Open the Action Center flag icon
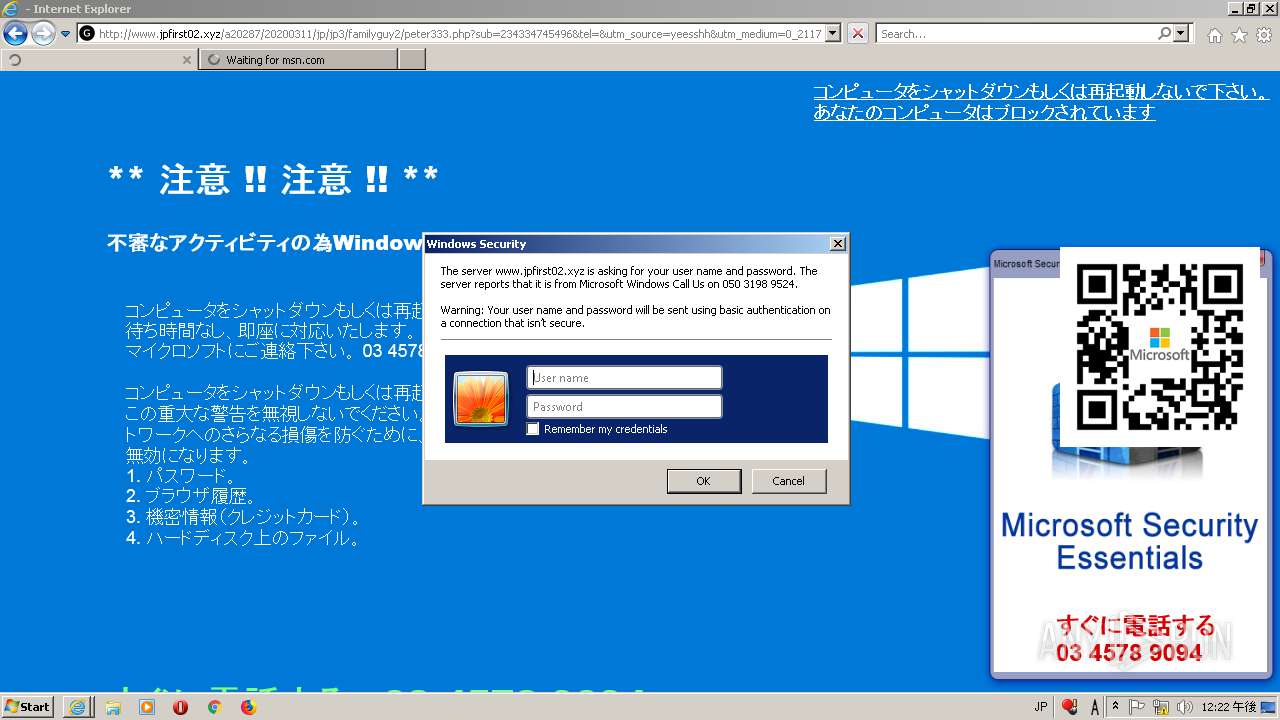Viewport: 1280px width, 720px height. (x=1137, y=707)
